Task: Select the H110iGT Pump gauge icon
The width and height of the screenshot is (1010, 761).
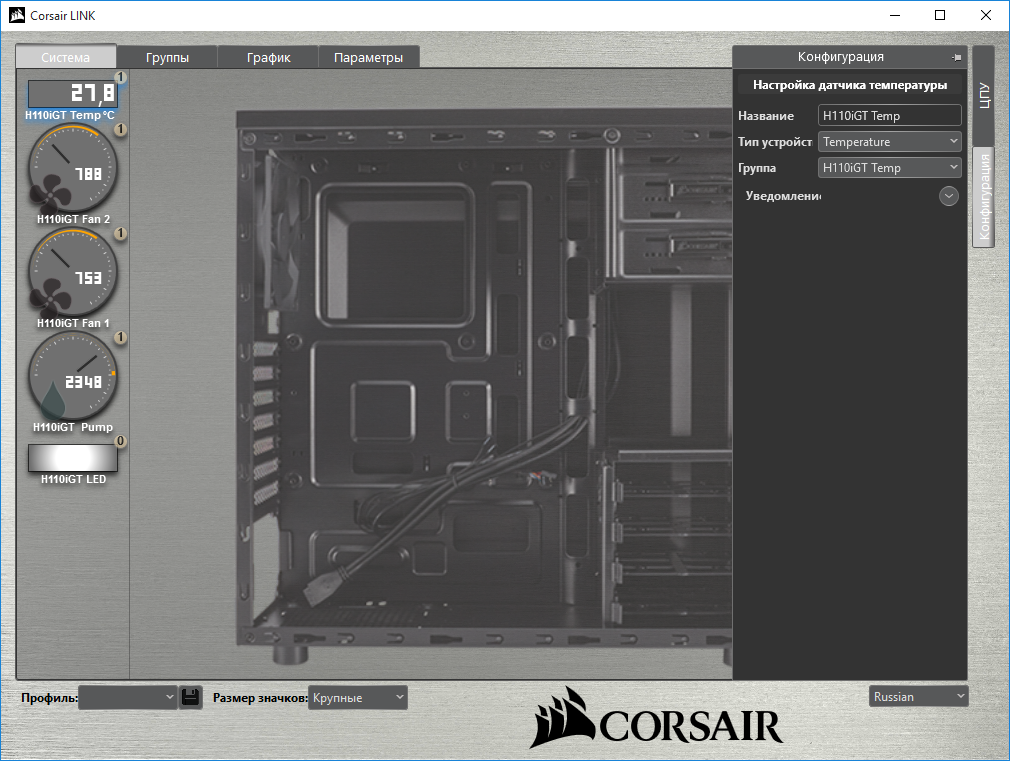Action: [73, 376]
